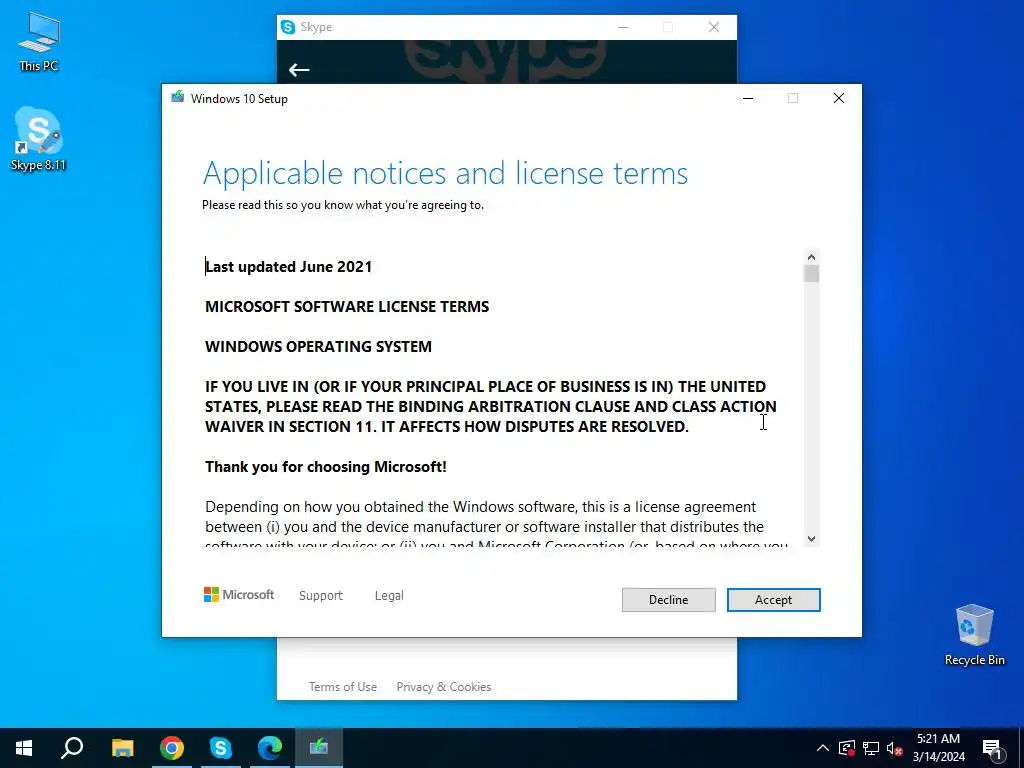
Task: Go back using Skype window's arrow
Action: (298, 70)
